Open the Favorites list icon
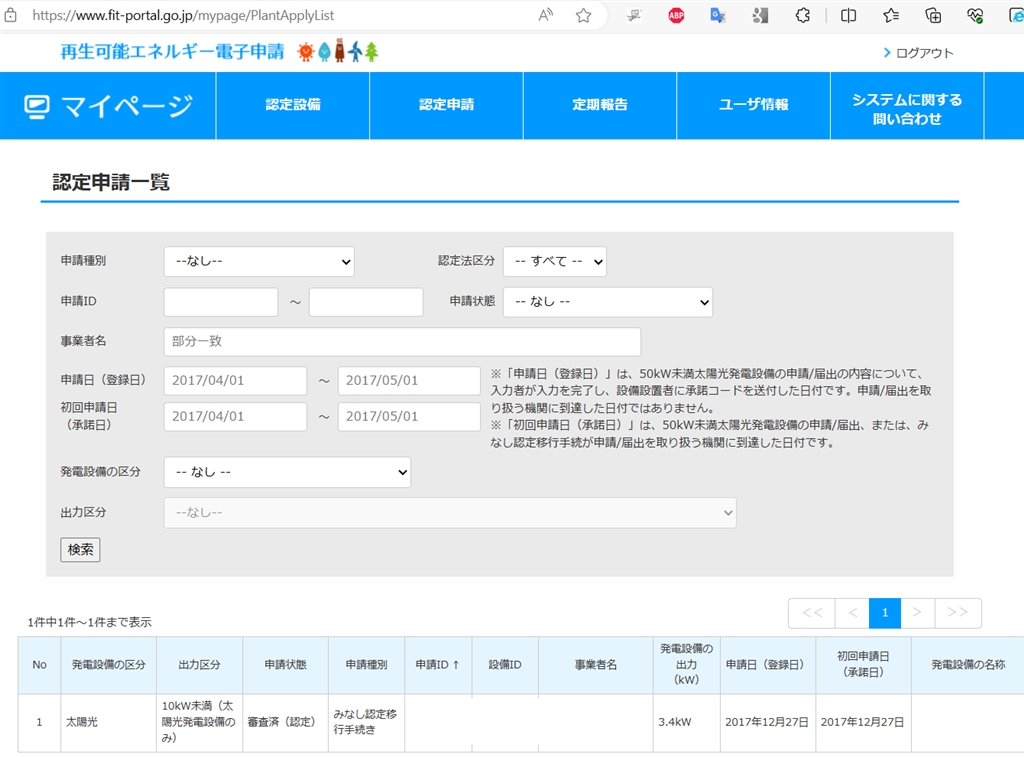1024x757 pixels. 891,15
